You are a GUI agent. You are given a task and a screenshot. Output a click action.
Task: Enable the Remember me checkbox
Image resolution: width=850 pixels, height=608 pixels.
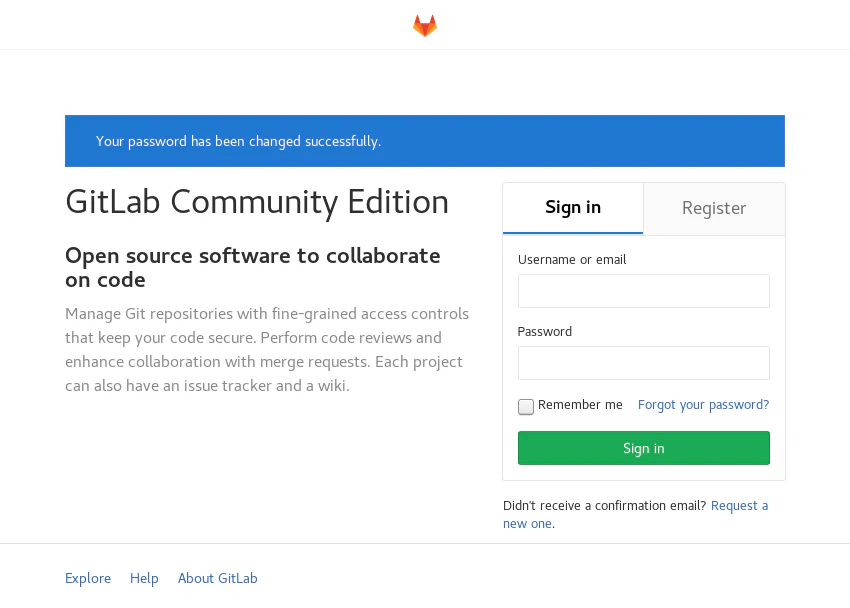click(x=526, y=406)
